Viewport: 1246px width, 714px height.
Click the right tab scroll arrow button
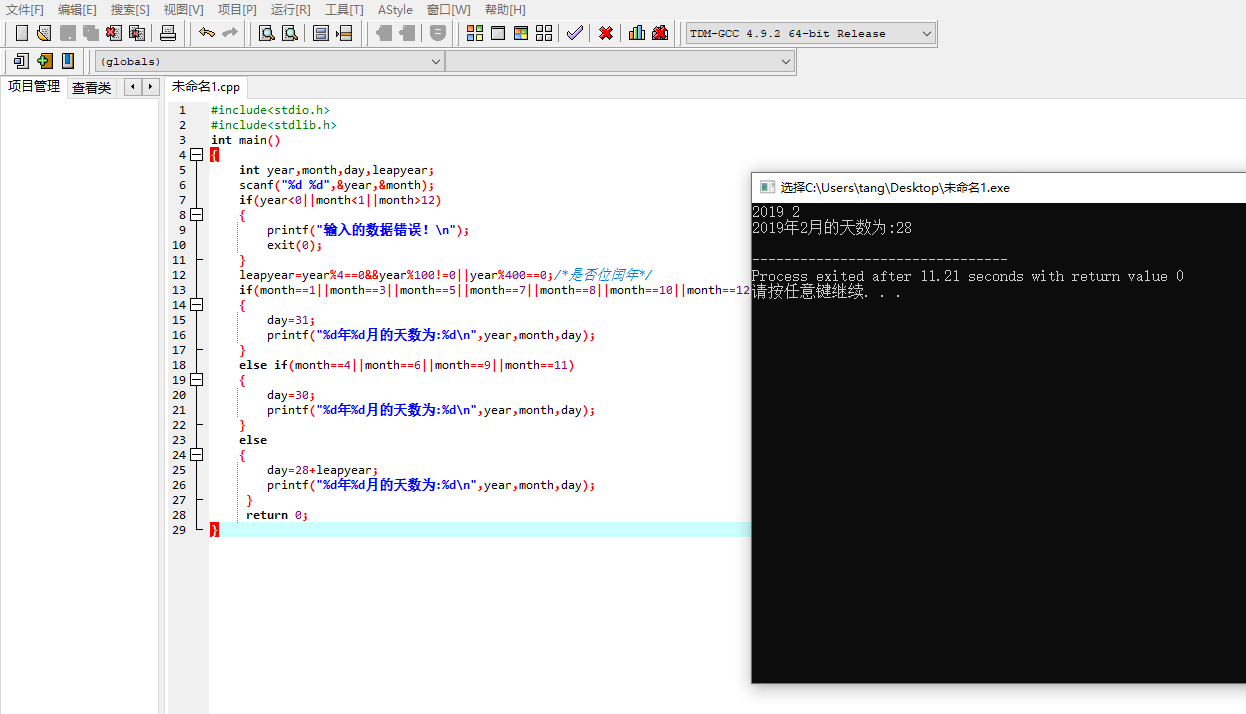click(x=150, y=87)
